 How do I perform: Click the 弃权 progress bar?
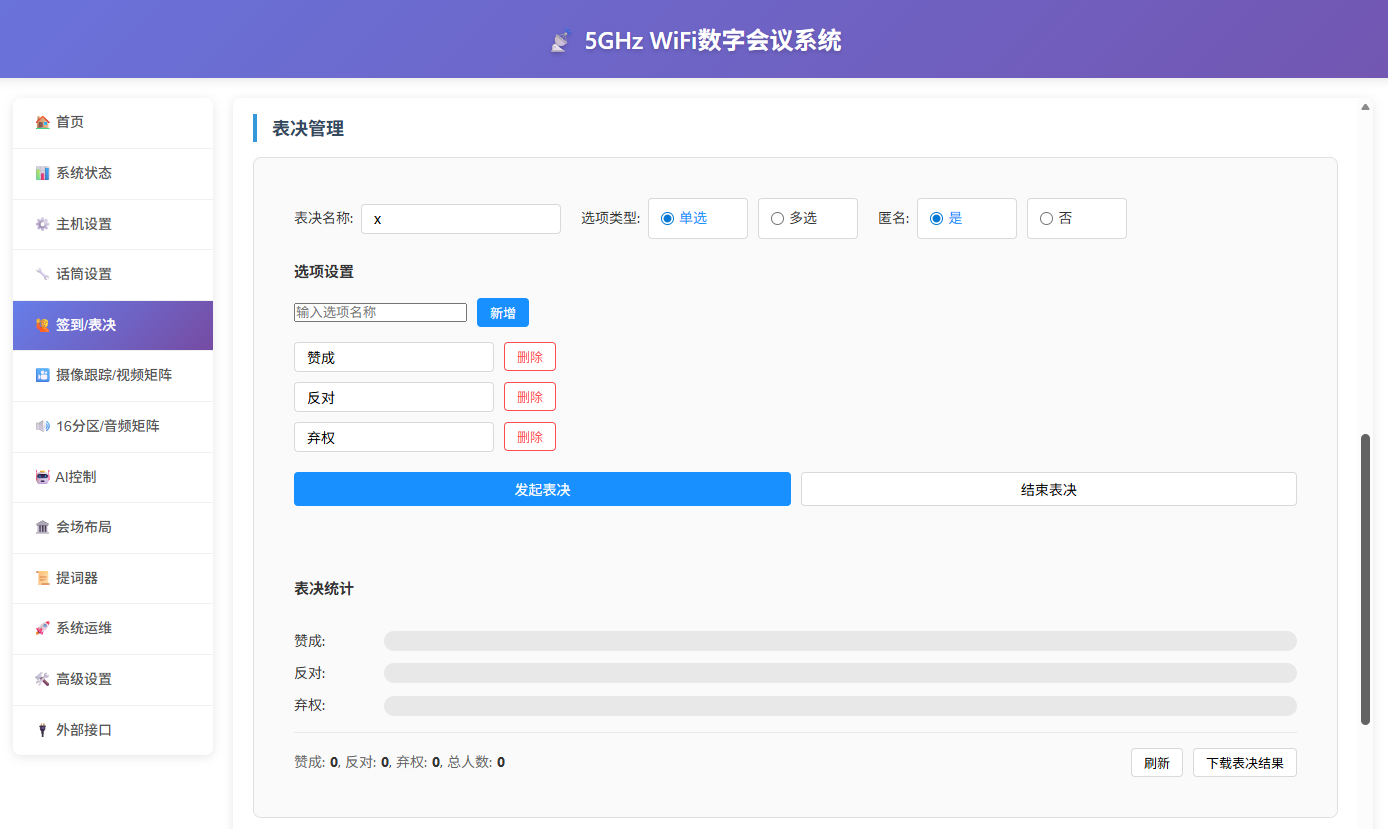pos(840,706)
